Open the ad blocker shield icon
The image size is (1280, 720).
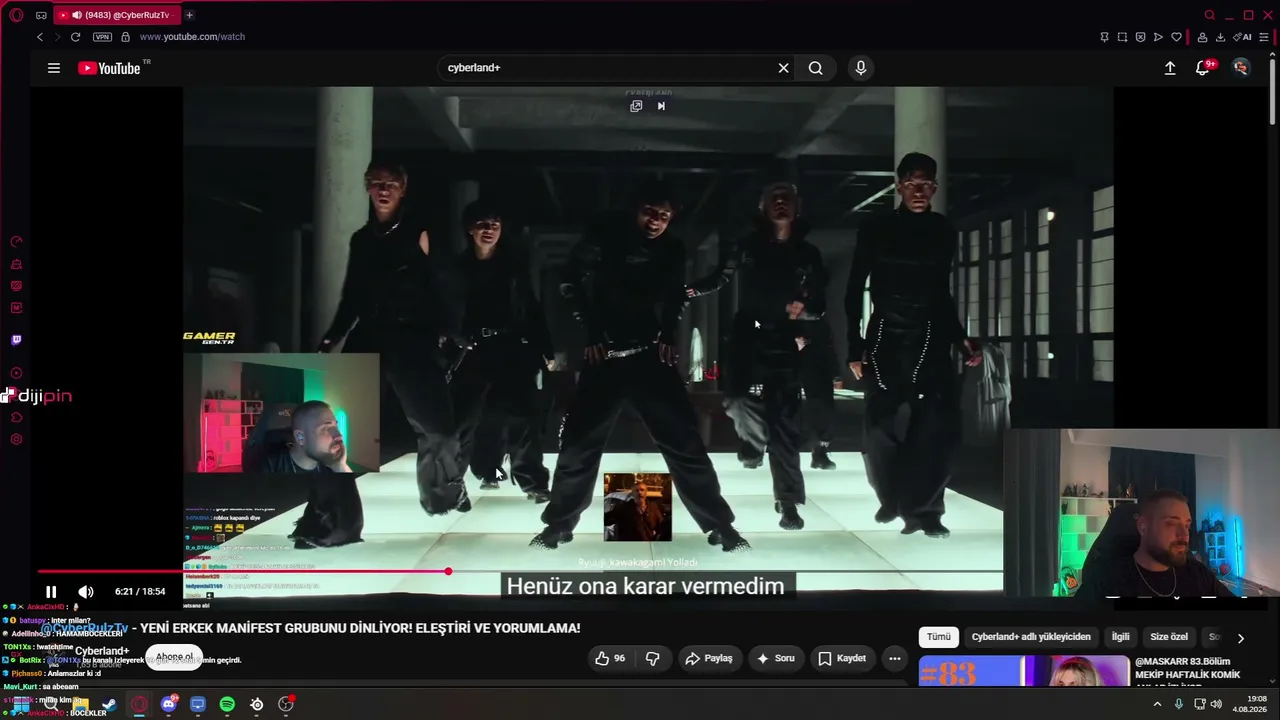coord(1140,37)
